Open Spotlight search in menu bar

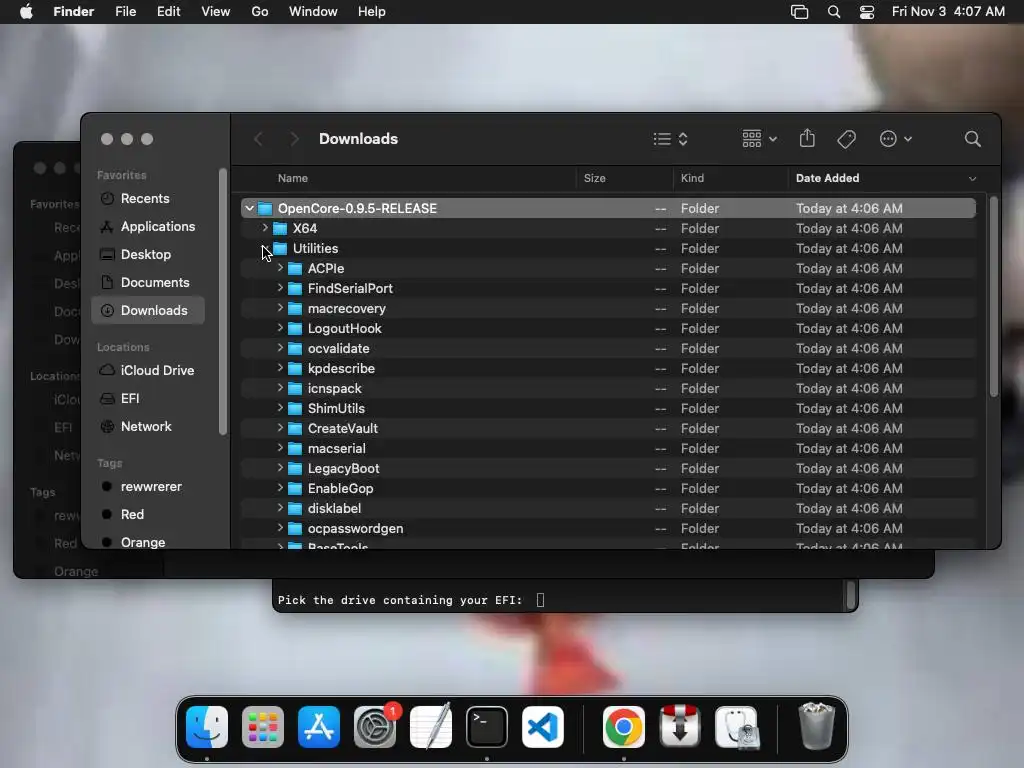pos(834,12)
